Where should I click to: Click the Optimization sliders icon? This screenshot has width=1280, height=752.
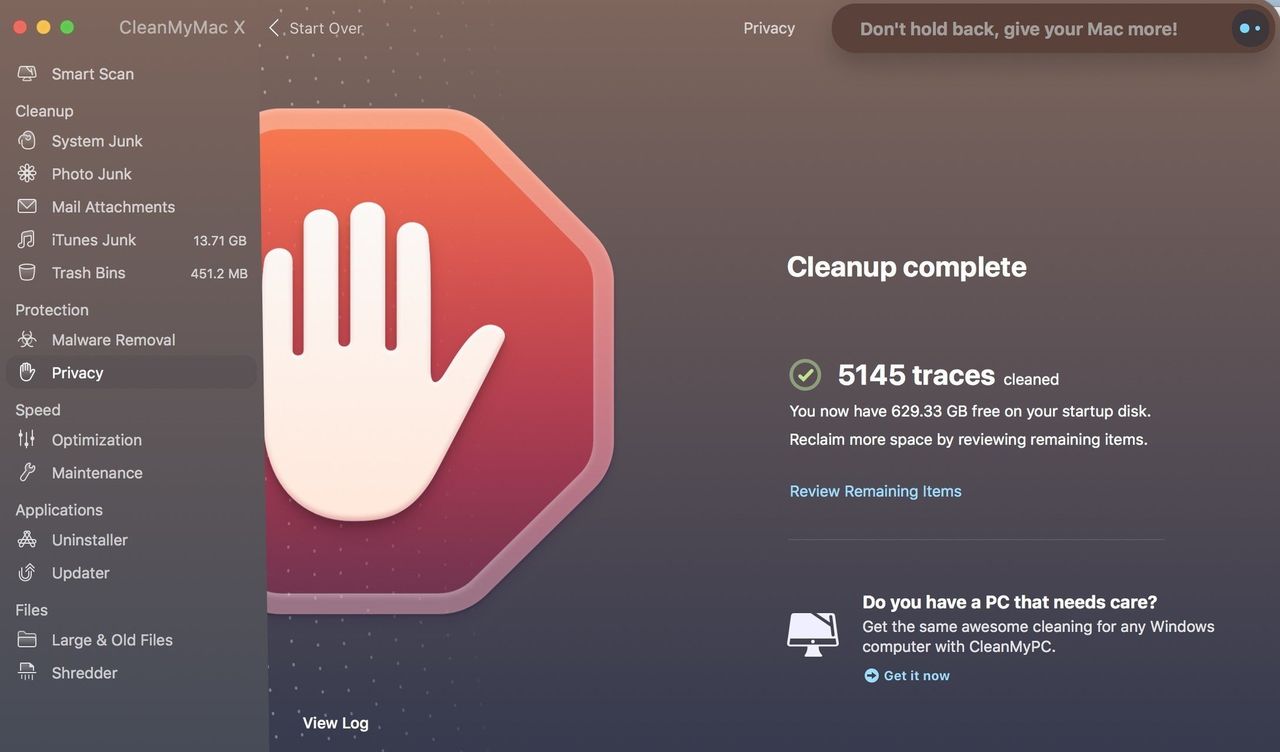point(27,440)
